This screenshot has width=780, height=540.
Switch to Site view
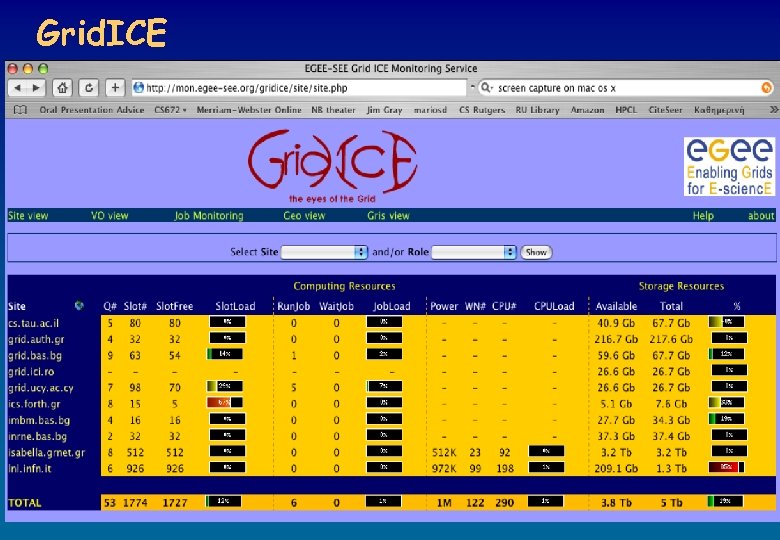28,216
